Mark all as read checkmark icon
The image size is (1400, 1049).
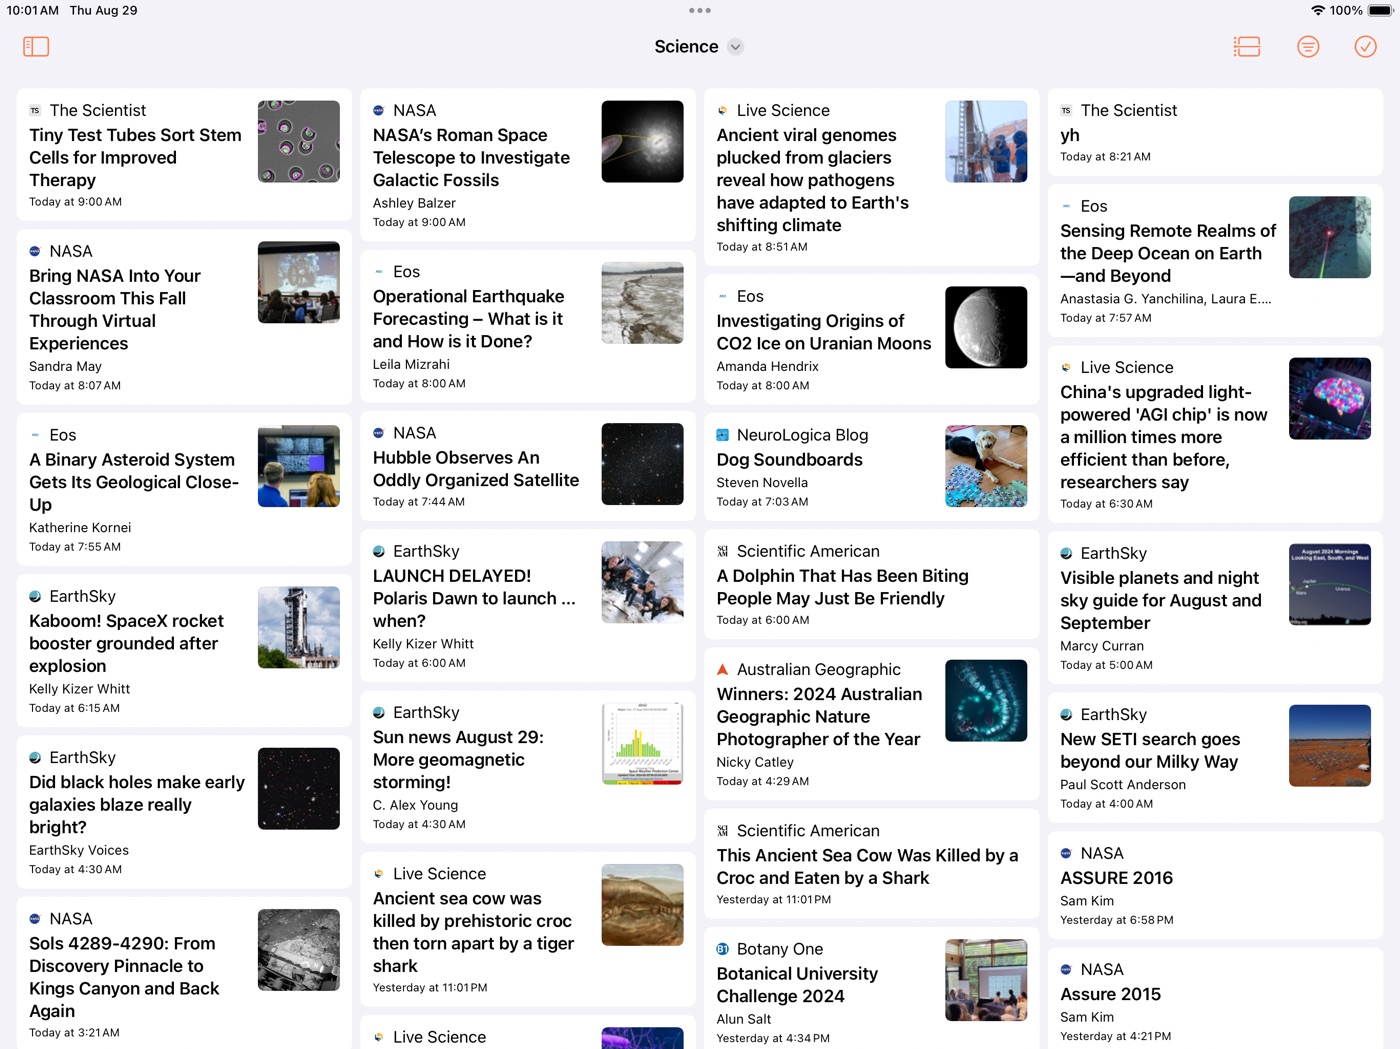point(1365,46)
